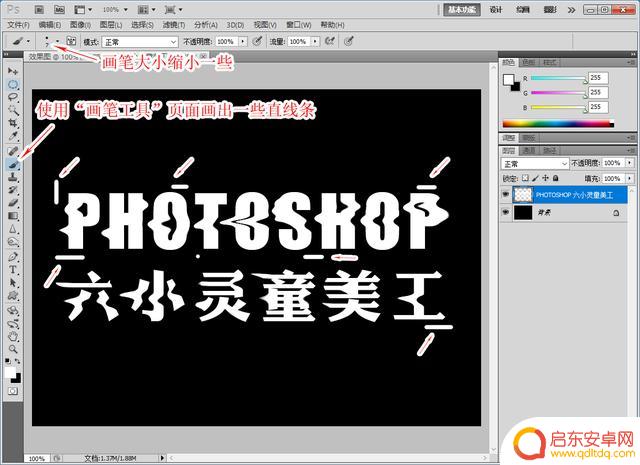Viewport: 640px width, 465px height.
Task: Toggle lock transparent pixels
Action: tap(525, 178)
